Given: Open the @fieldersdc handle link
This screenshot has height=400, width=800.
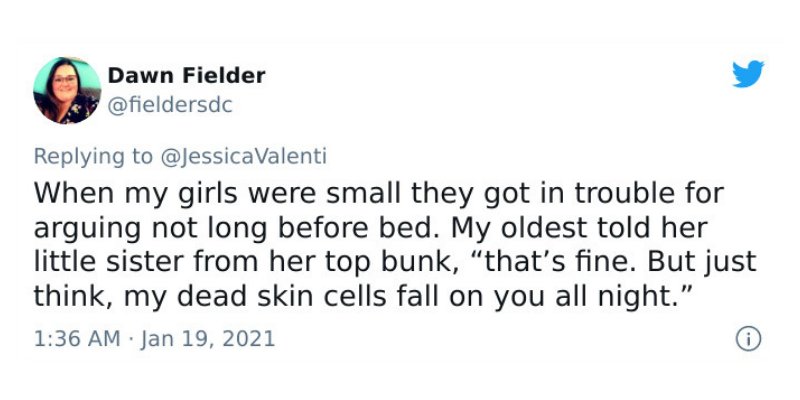Looking at the screenshot, I should (170, 106).
